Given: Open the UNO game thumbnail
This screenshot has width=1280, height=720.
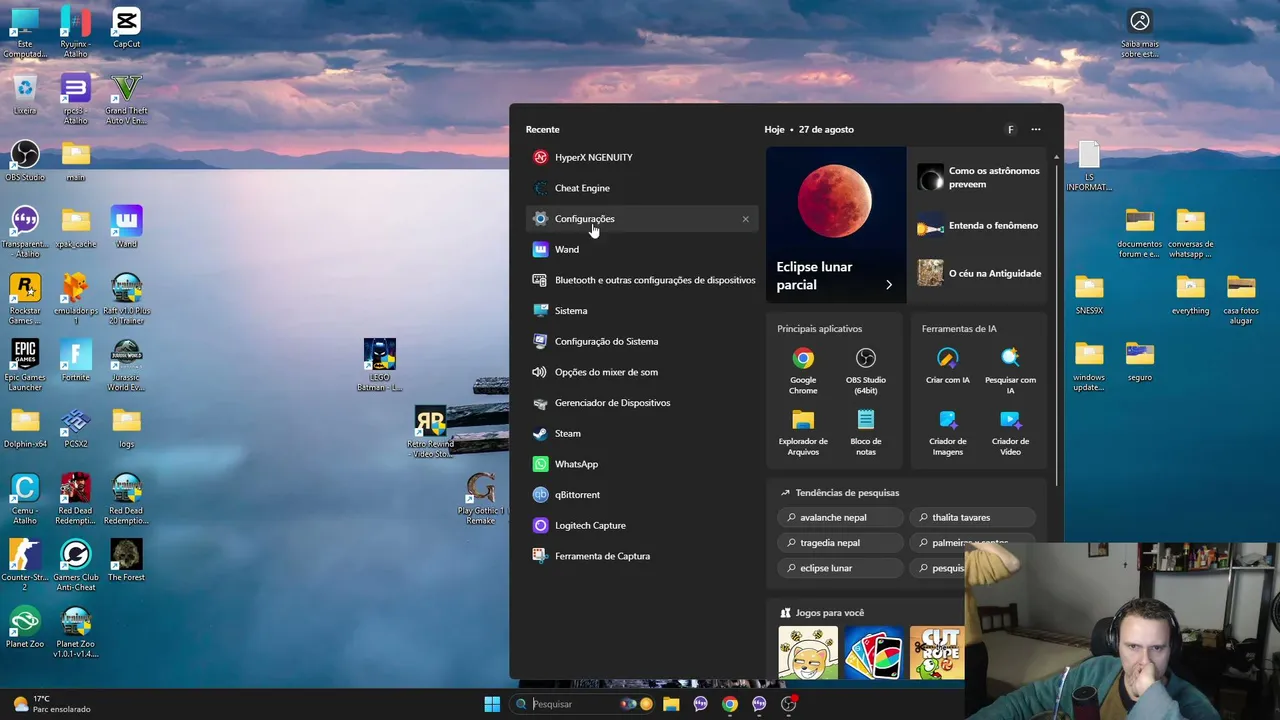Looking at the screenshot, I should 874,653.
